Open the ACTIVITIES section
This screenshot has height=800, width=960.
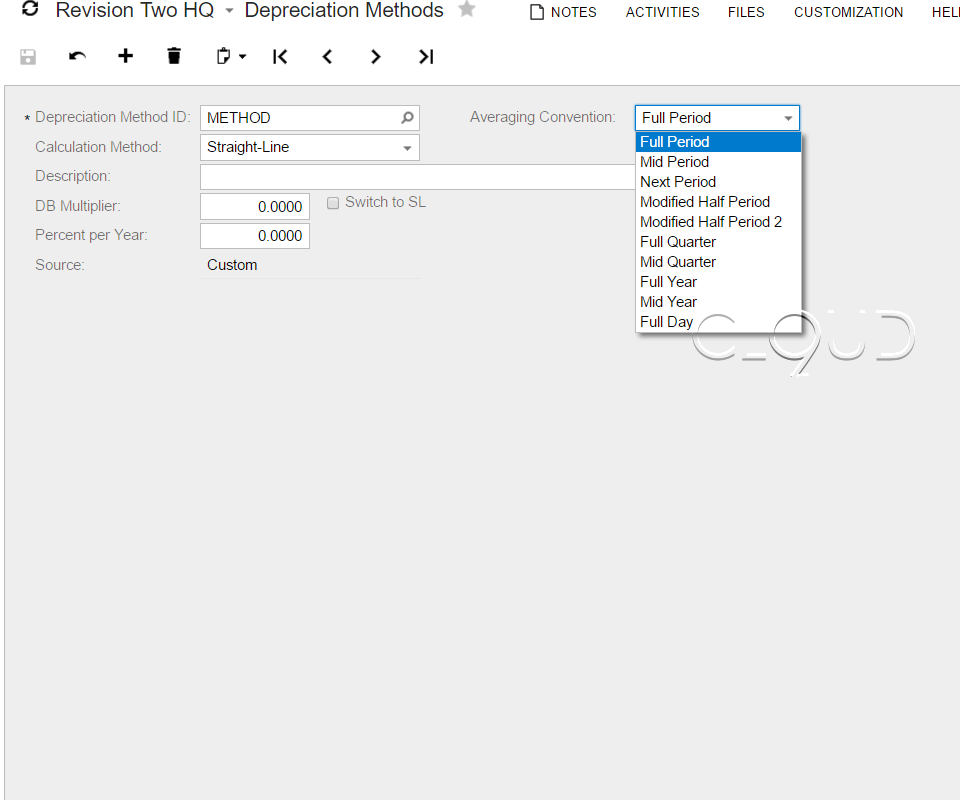coord(662,12)
